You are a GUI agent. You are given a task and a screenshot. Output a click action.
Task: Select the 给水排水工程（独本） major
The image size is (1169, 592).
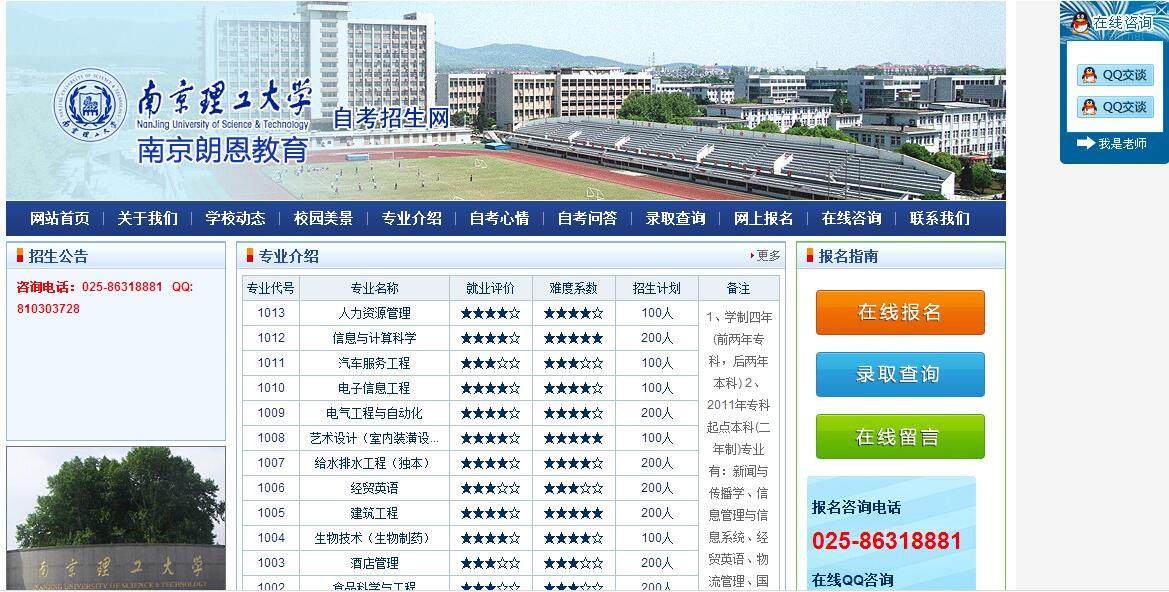(x=374, y=463)
